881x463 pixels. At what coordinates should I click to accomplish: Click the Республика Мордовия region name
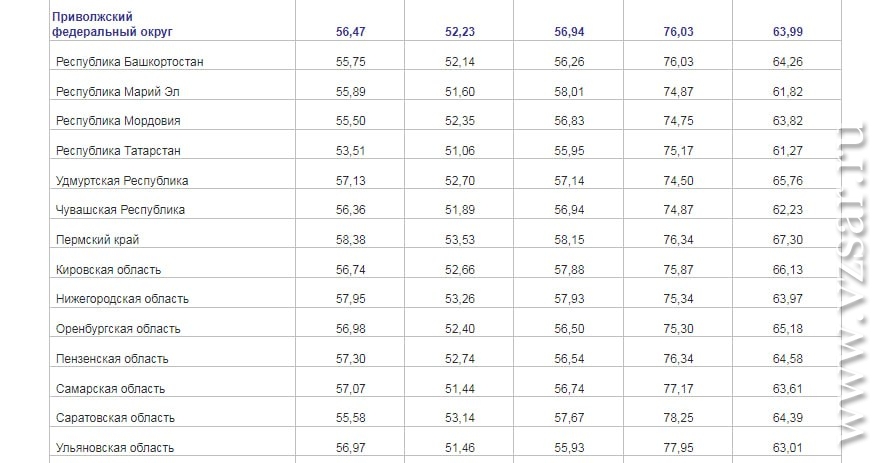tap(118, 121)
